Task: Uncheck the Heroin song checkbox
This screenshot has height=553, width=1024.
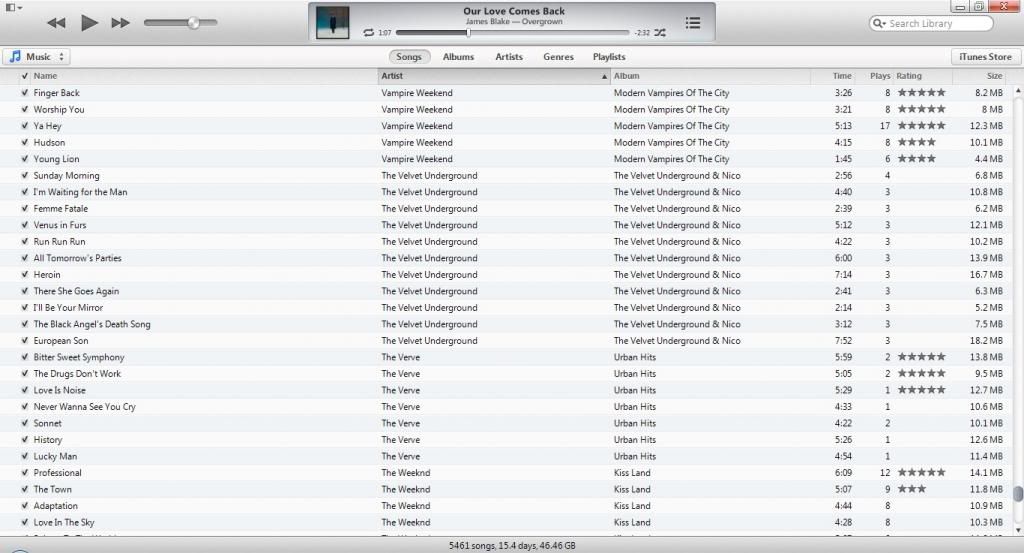Action: (x=25, y=274)
